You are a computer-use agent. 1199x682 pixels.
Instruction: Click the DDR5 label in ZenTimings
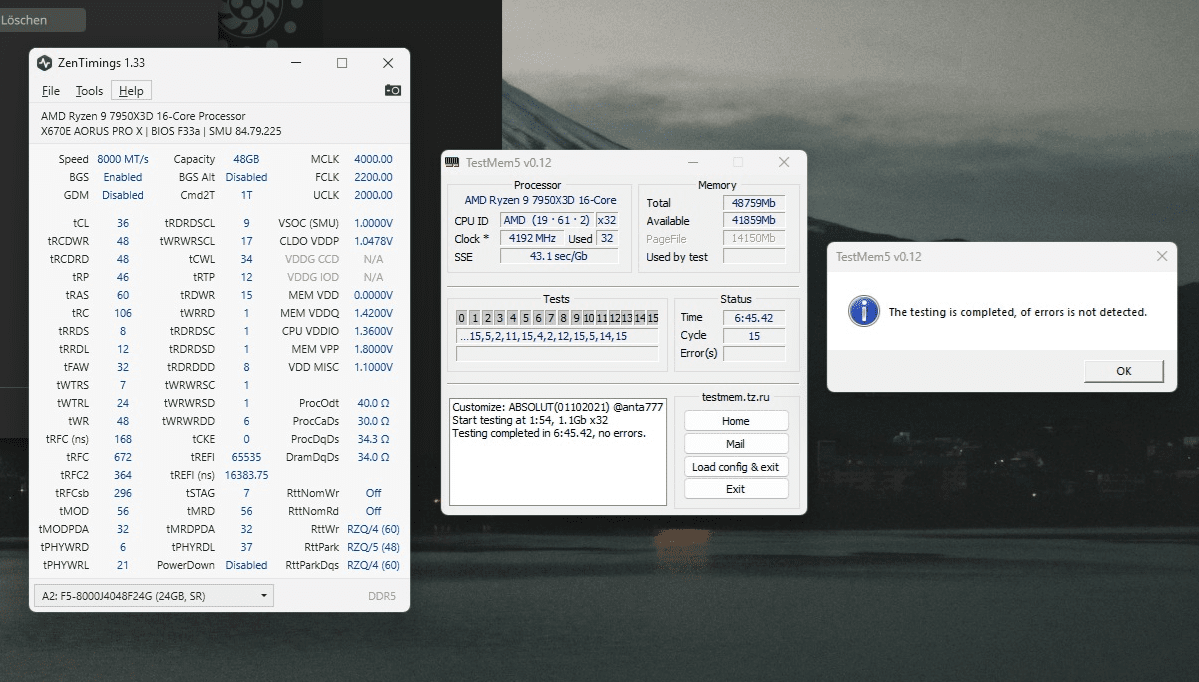(x=382, y=596)
